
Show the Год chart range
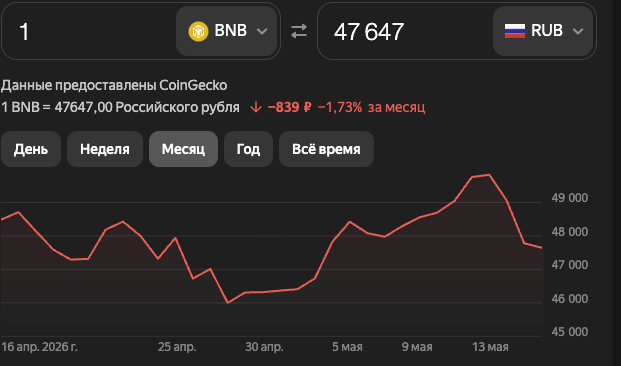click(248, 149)
